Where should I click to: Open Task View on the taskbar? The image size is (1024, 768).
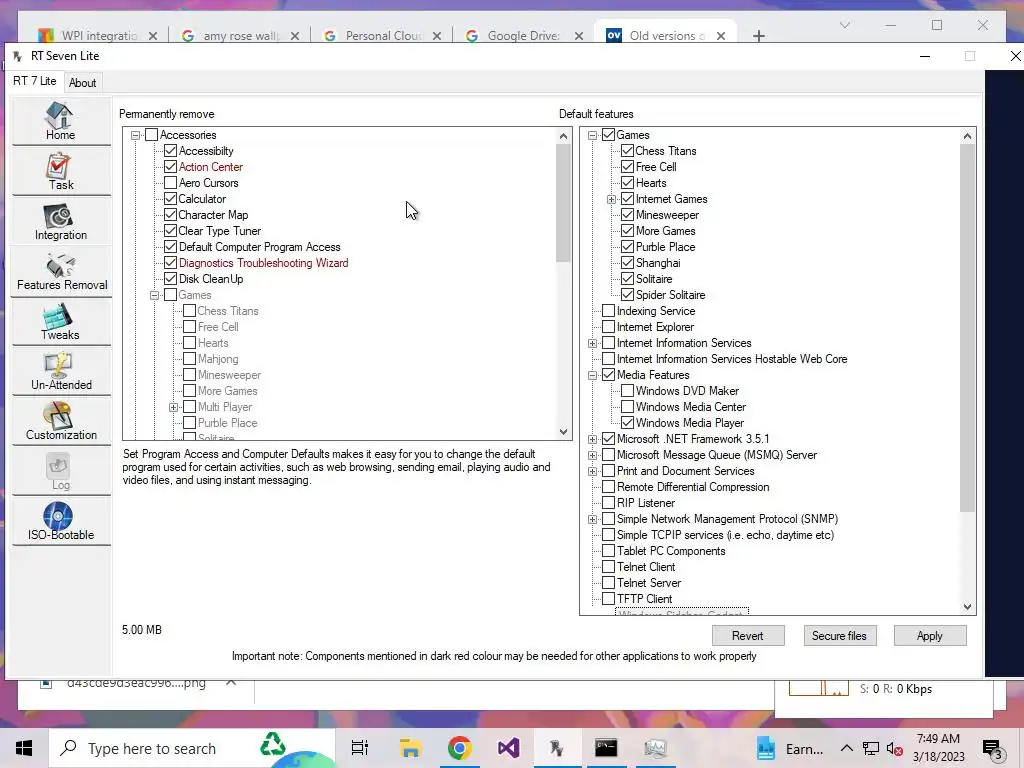(x=360, y=748)
